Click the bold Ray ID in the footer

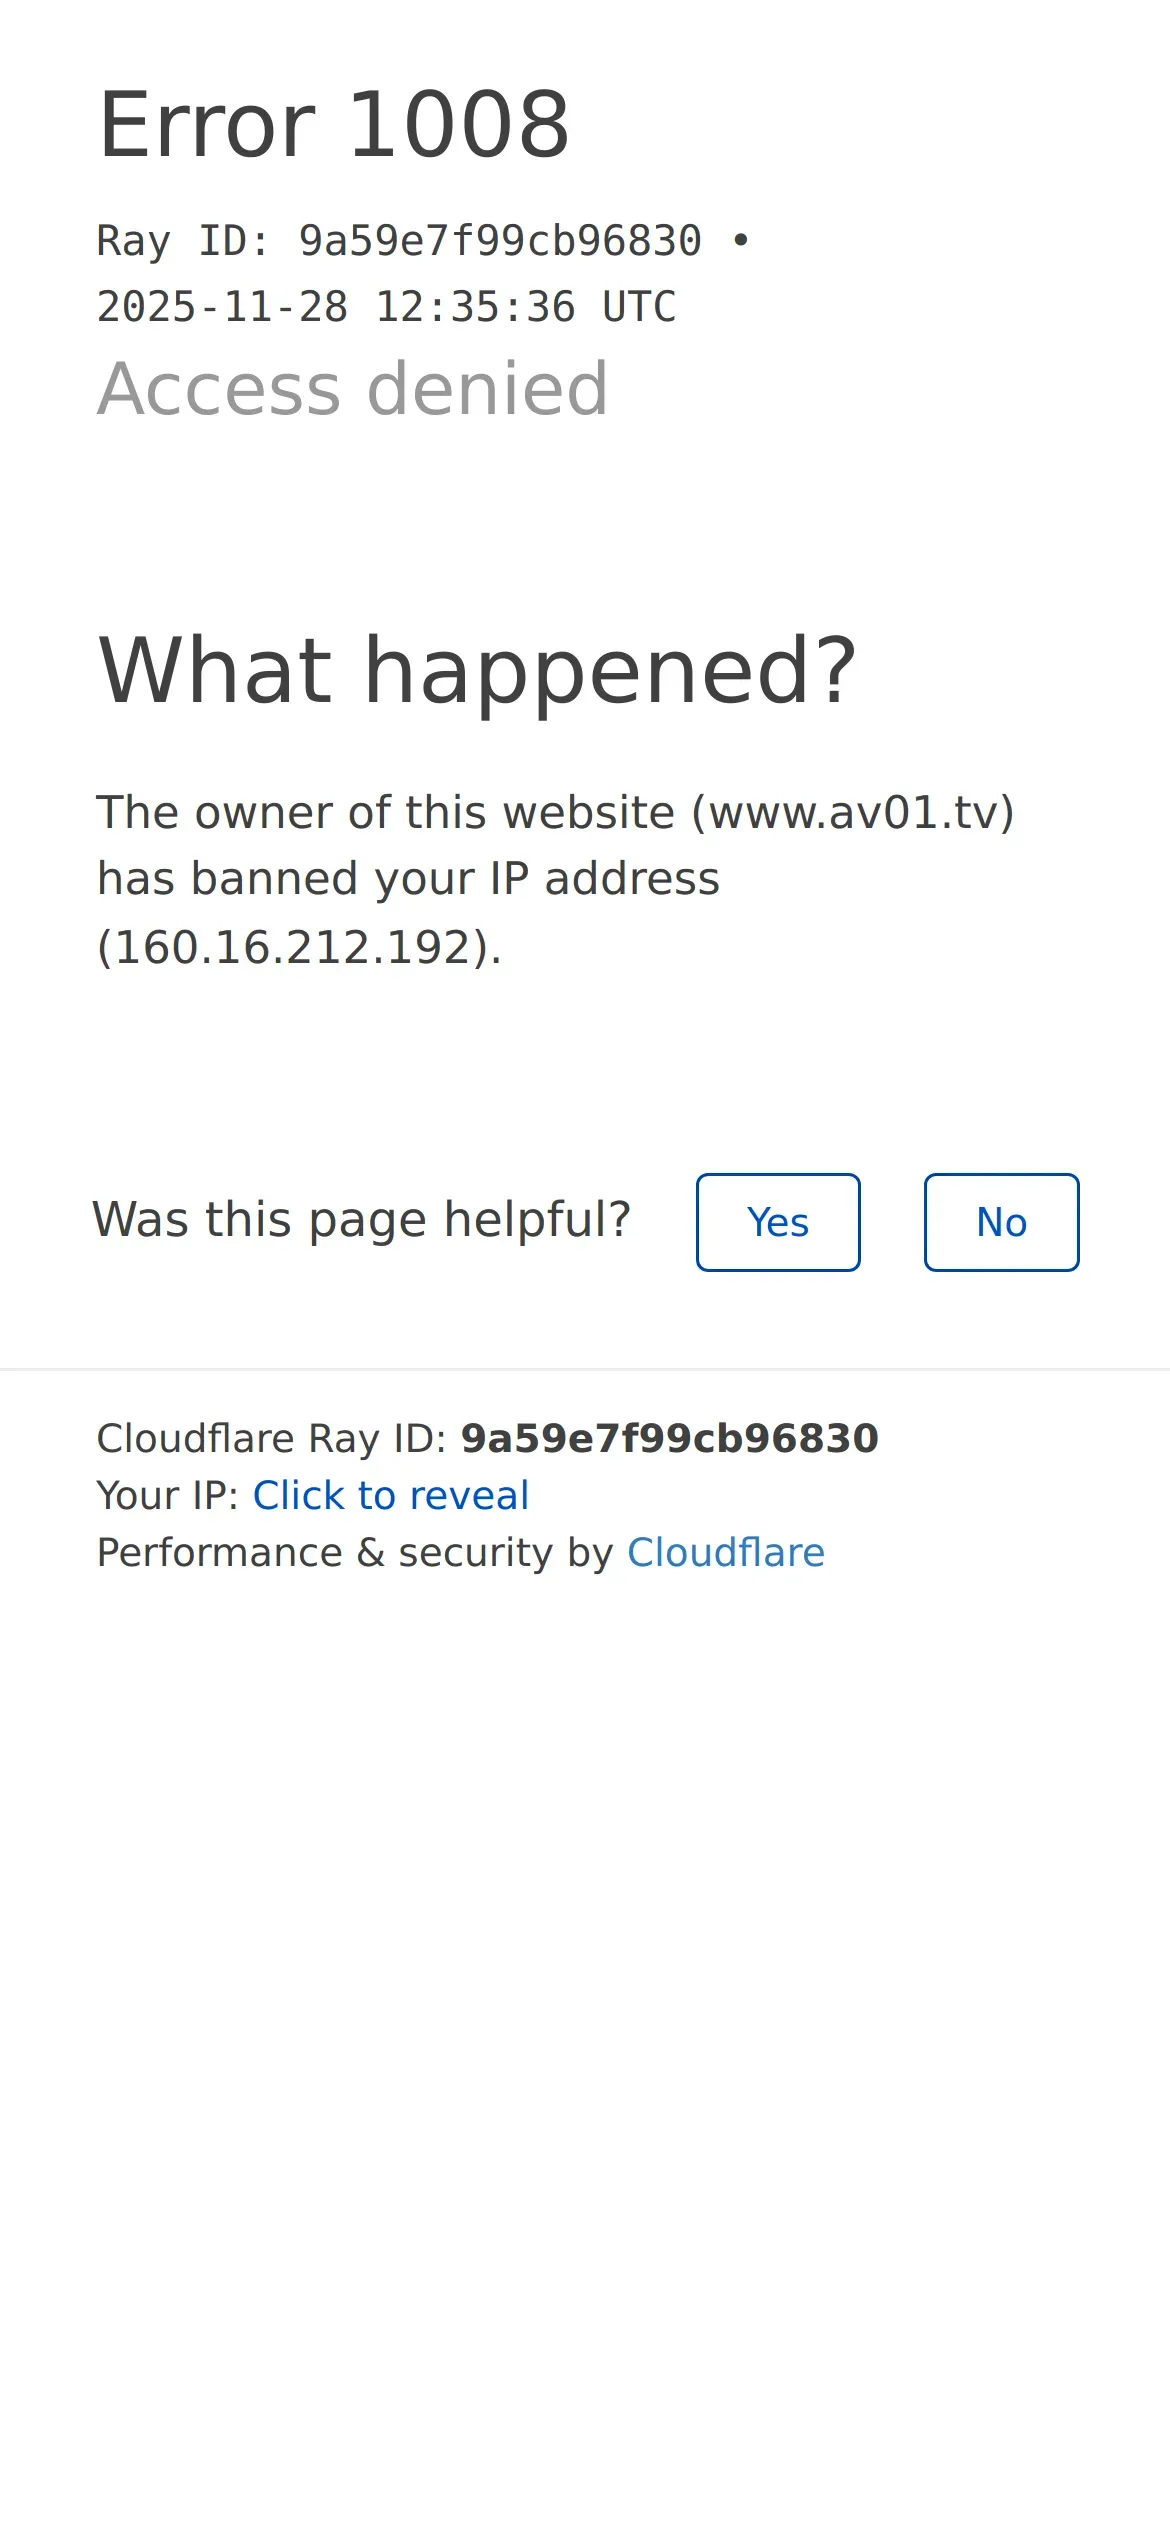pos(669,1438)
